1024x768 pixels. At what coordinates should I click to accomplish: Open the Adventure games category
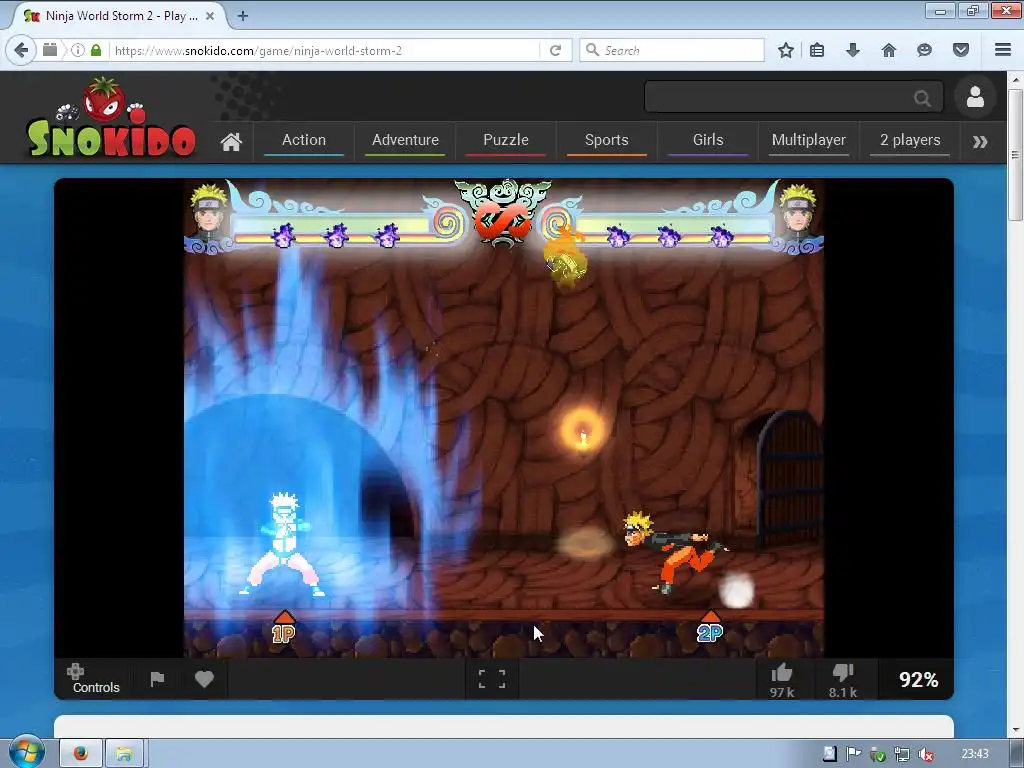click(x=405, y=140)
